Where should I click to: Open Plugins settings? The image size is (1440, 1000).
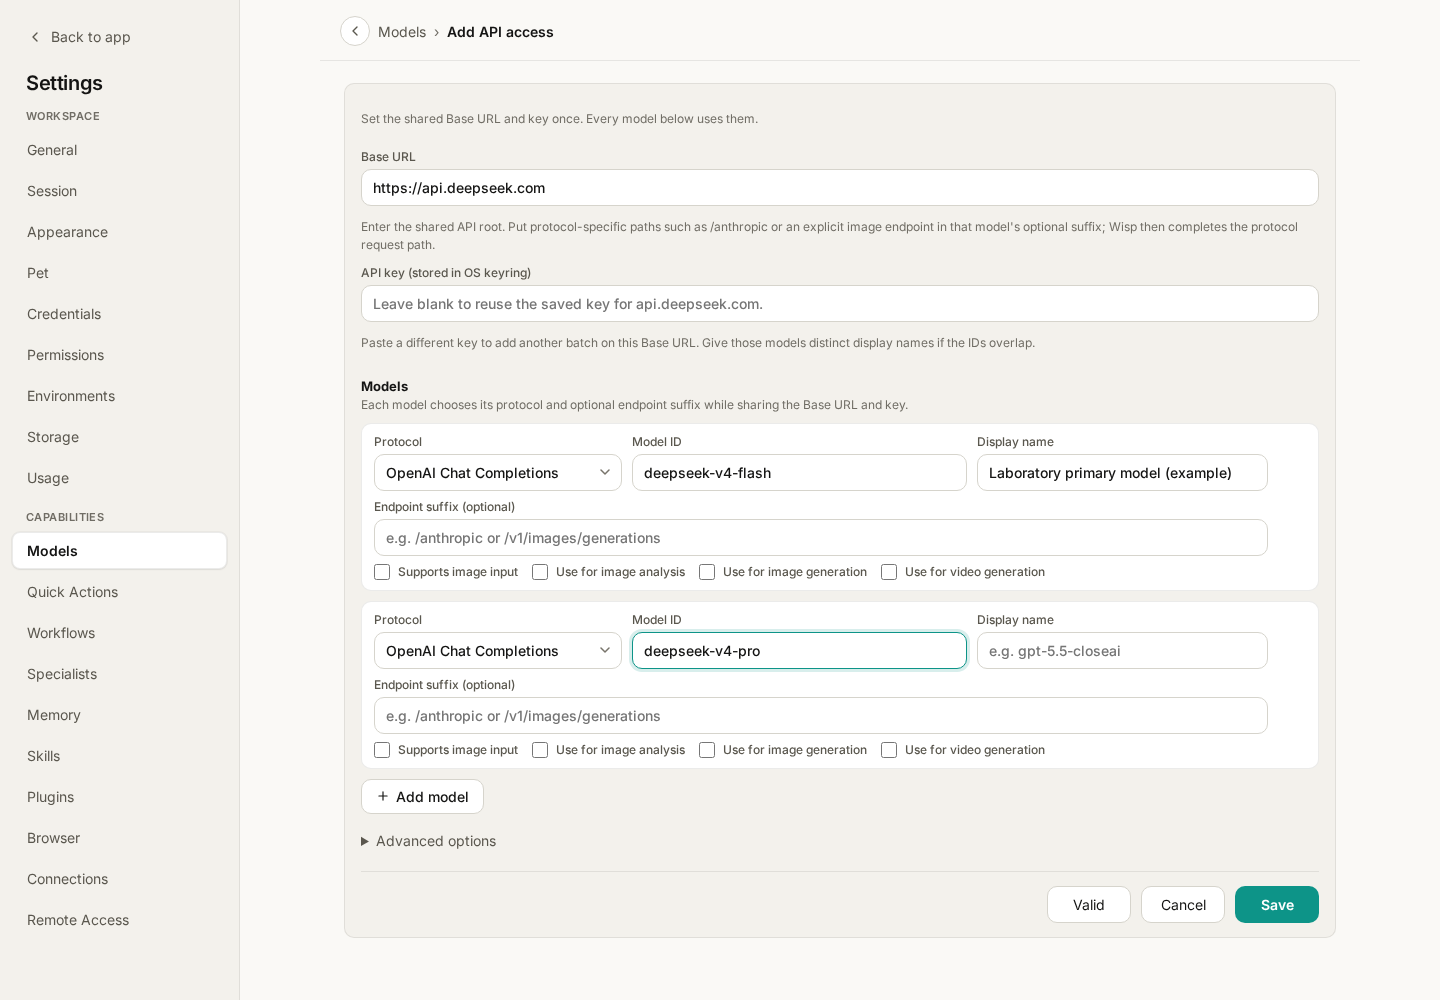(119, 797)
